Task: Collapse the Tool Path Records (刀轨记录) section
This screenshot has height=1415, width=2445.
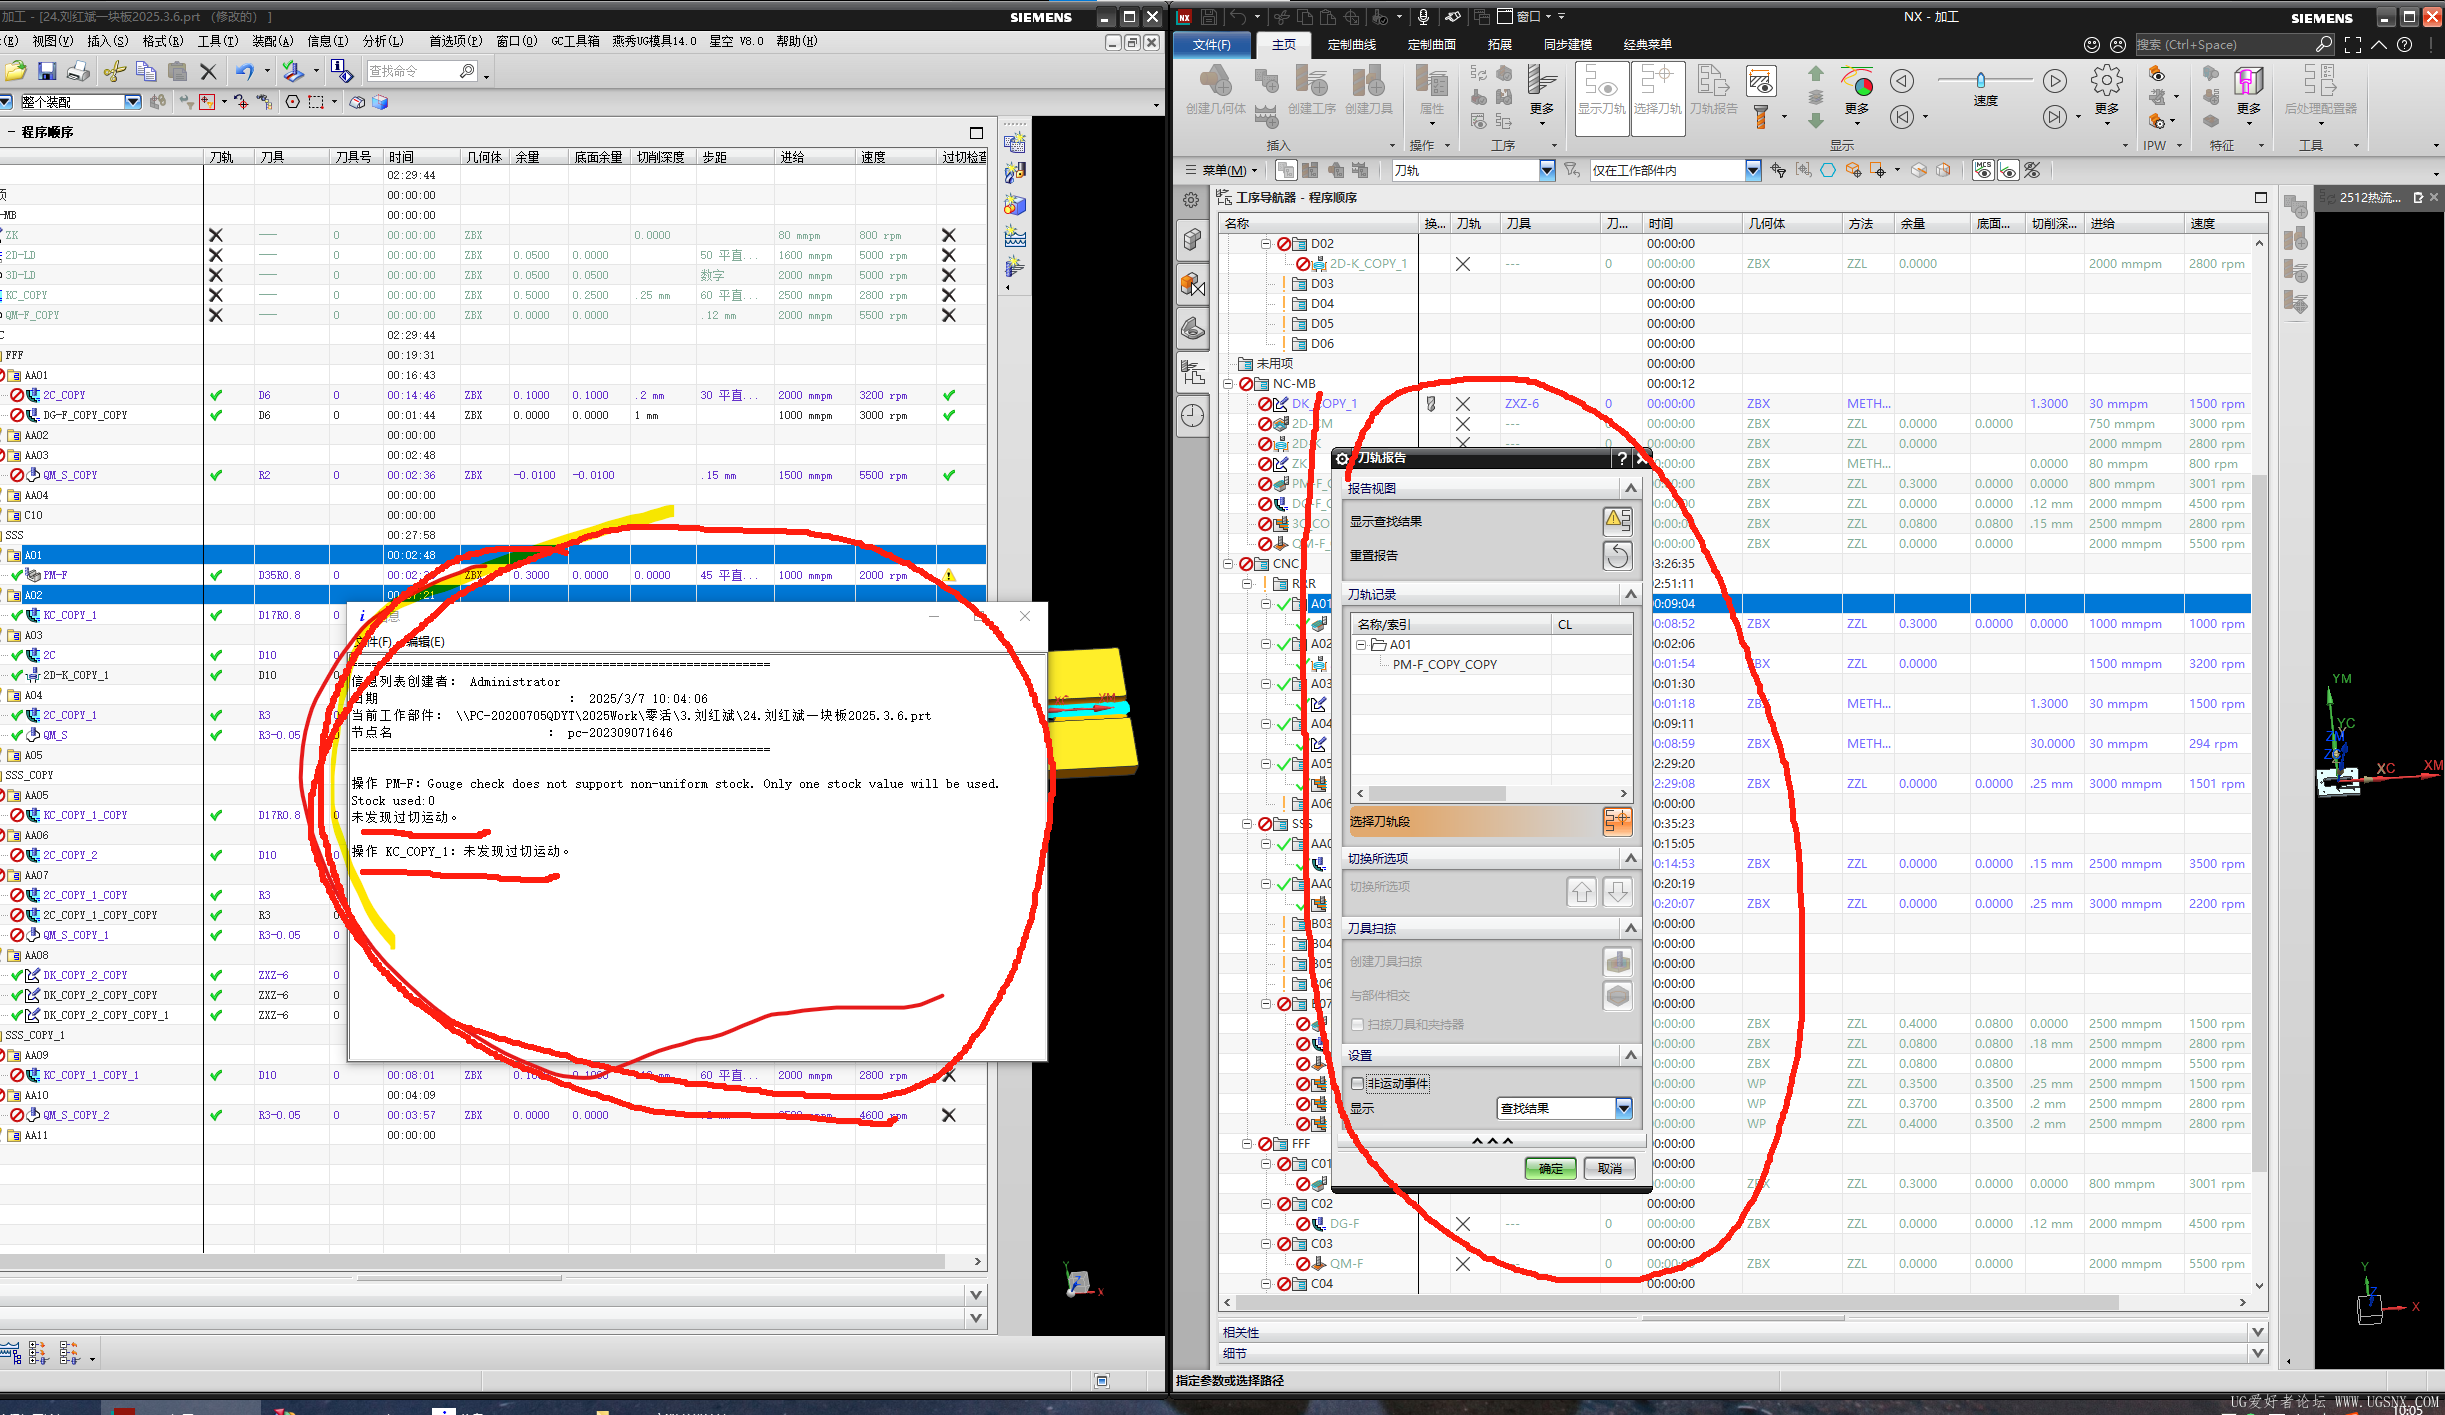Action: [1630, 594]
